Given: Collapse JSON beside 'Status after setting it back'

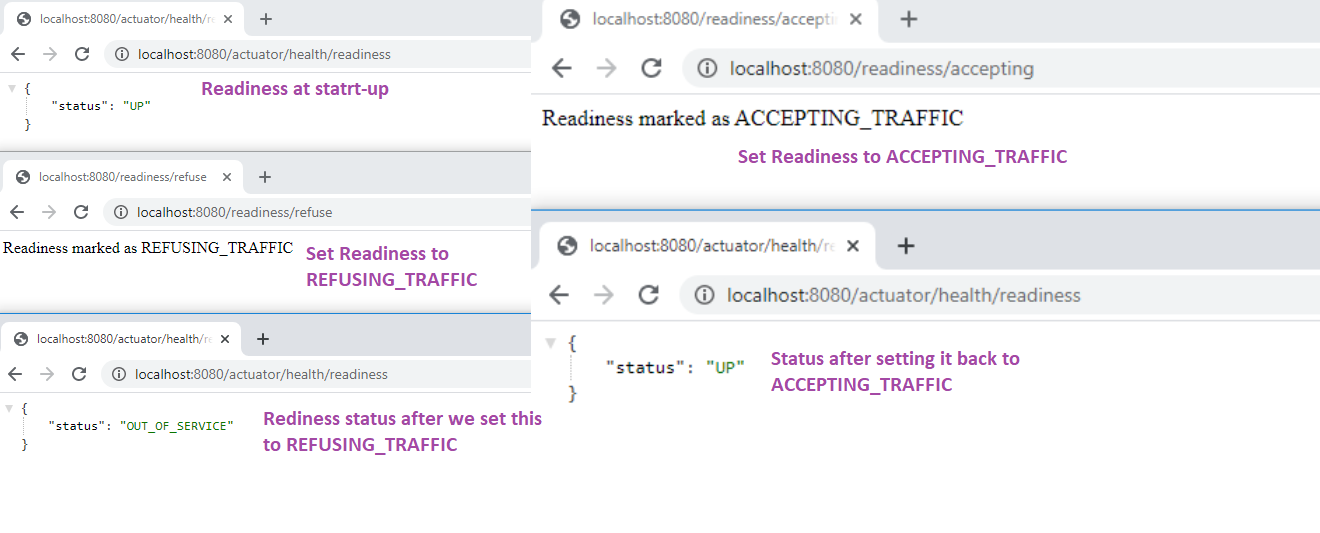Looking at the screenshot, I should point(549,343).
